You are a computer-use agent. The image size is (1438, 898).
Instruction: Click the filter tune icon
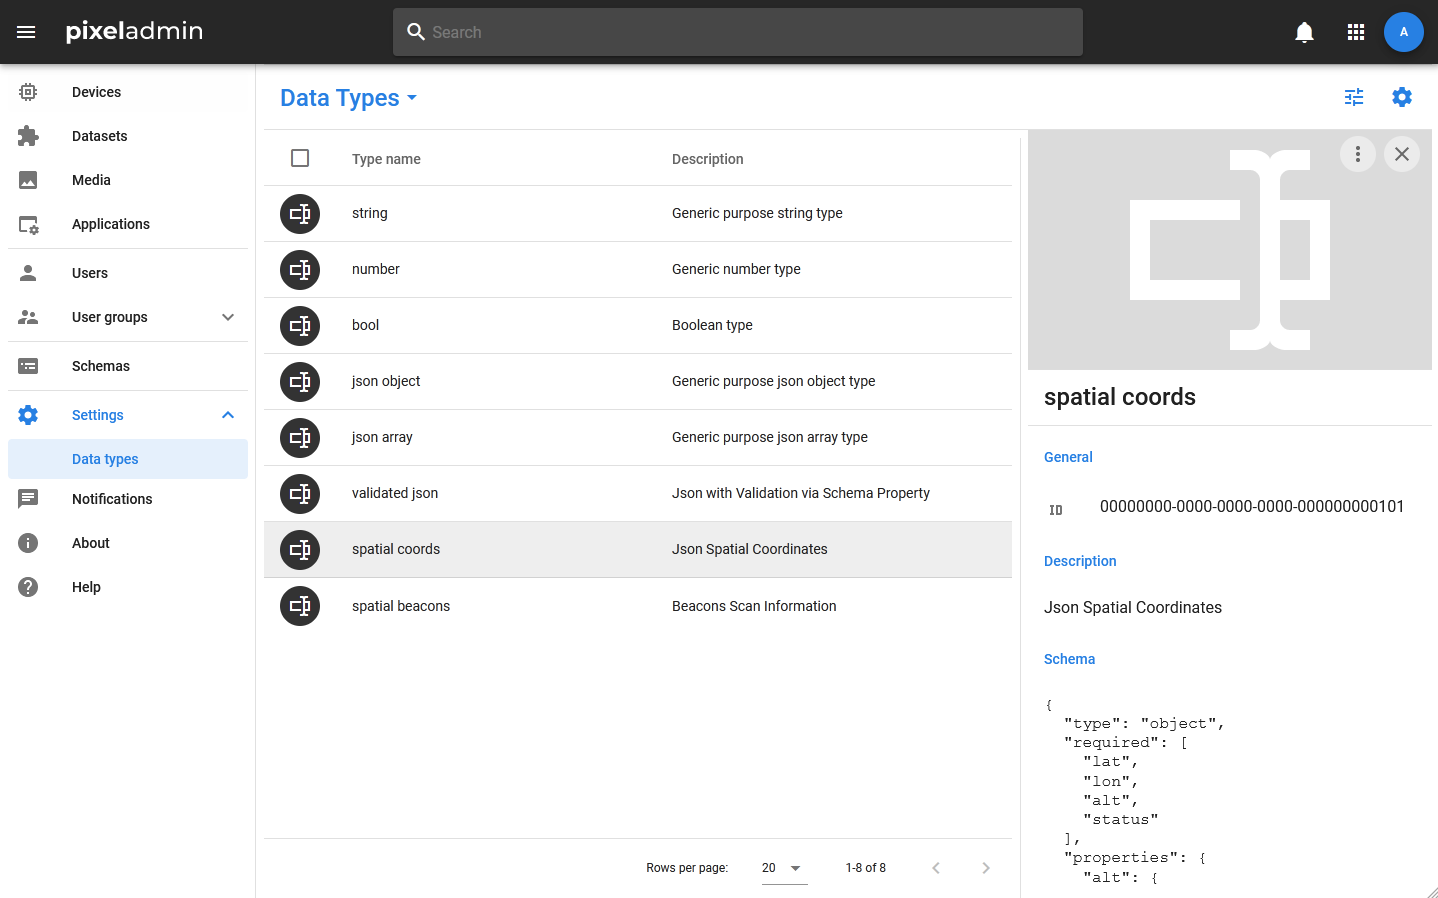[1354, 97]
